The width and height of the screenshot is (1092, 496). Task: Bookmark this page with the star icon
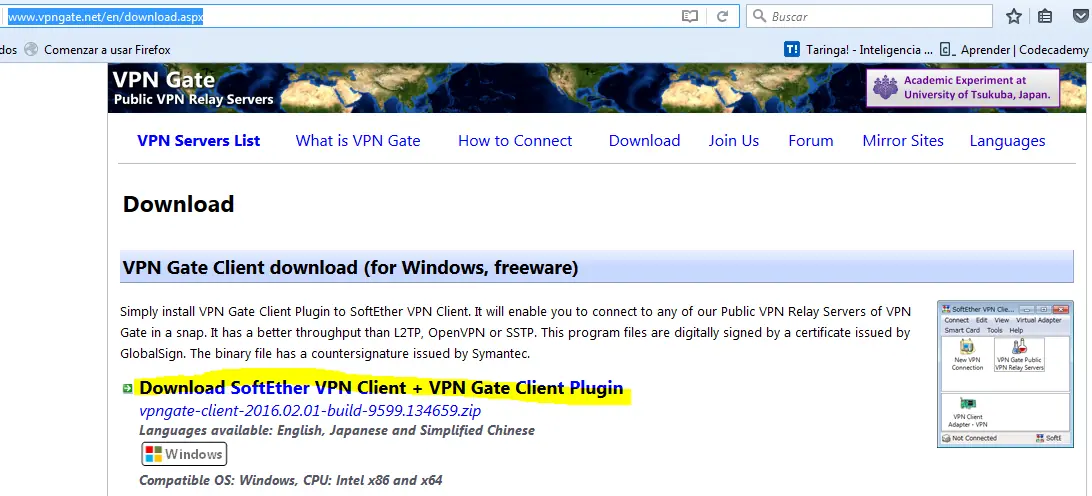point(1014,16)
